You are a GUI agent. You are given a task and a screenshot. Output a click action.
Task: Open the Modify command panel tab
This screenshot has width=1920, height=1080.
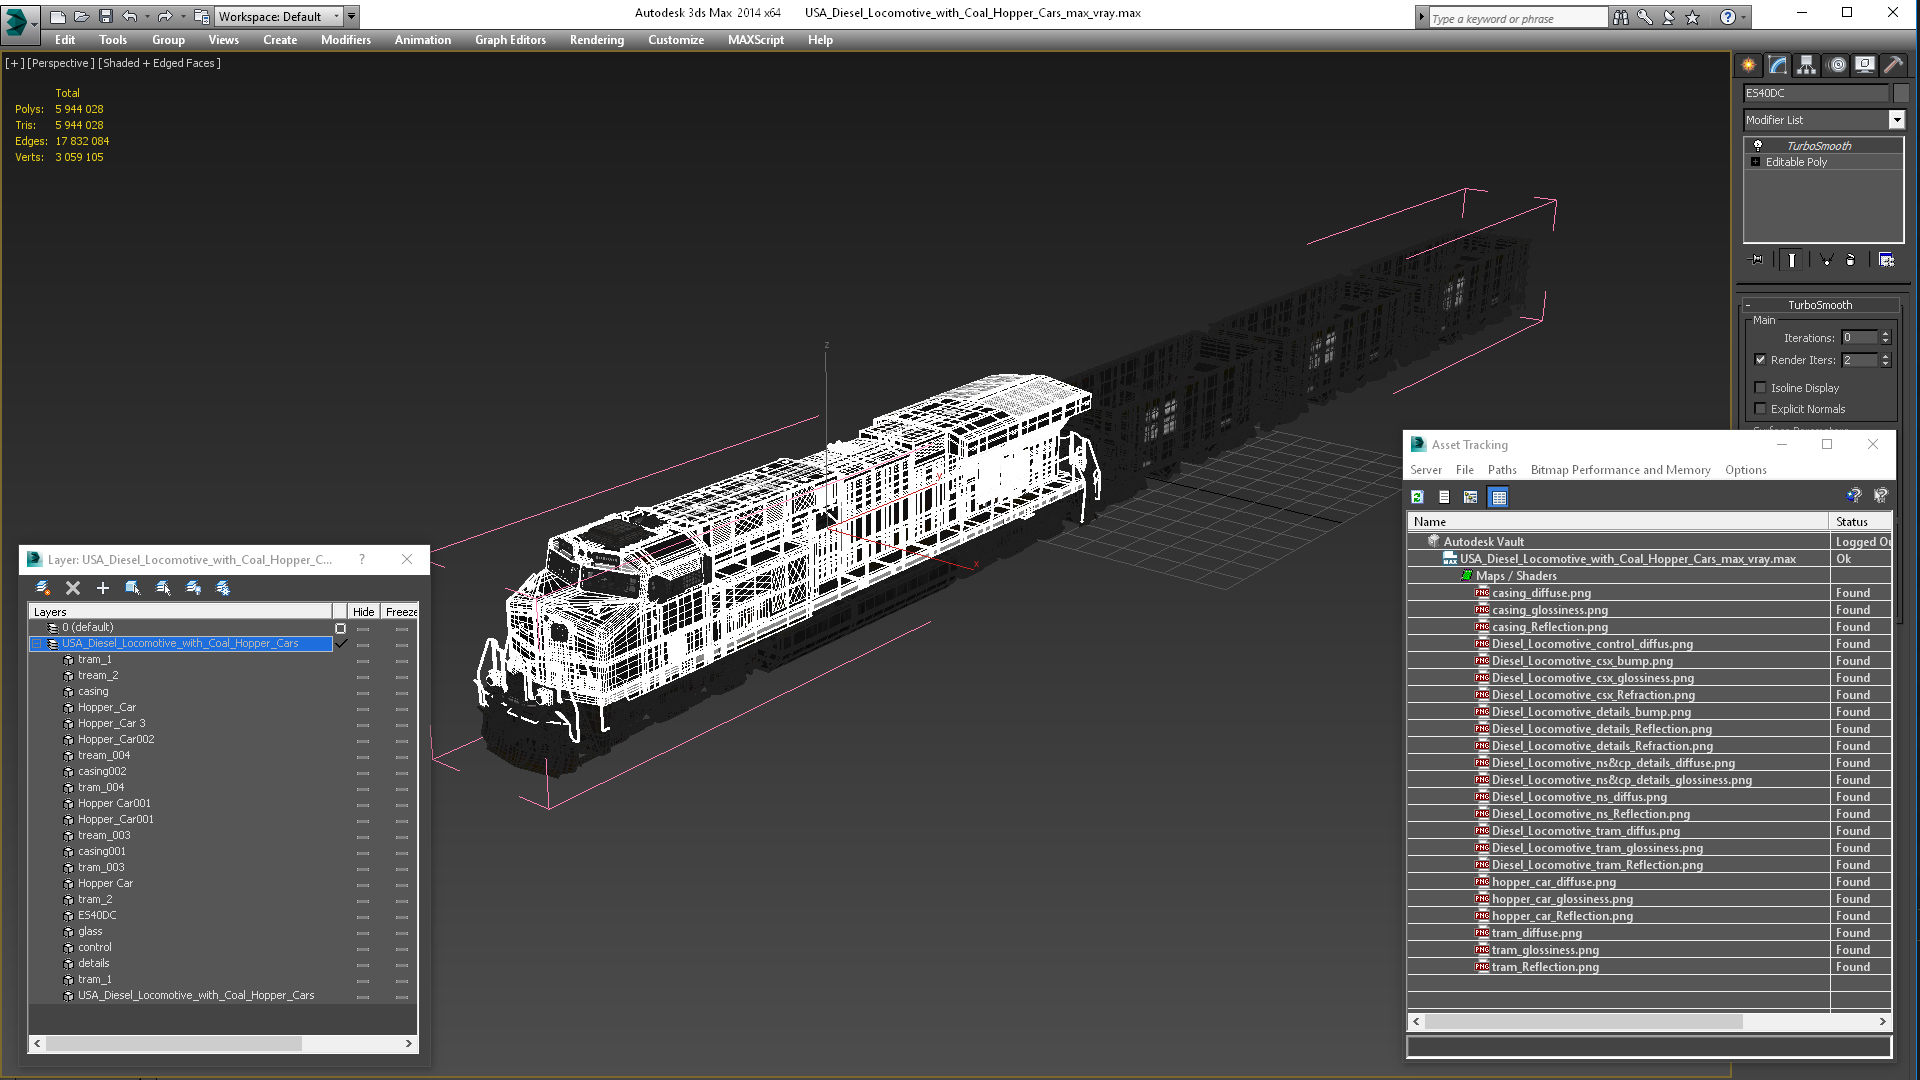pos(1778,65)
